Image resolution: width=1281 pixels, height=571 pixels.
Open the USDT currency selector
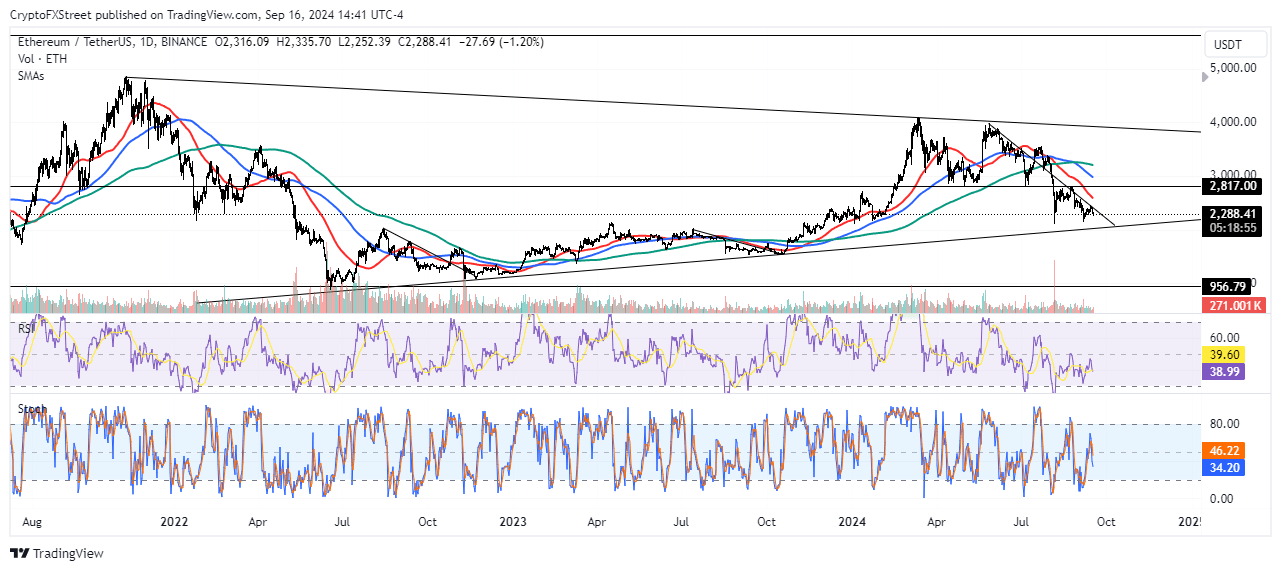[x=1227, y=45]
